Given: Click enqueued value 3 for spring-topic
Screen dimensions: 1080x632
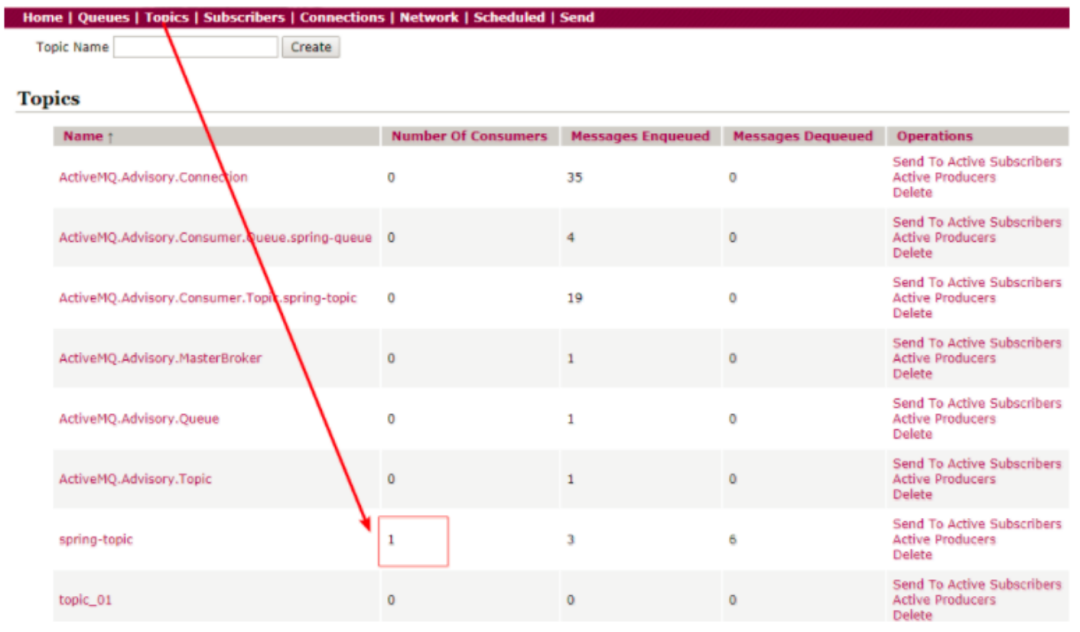Looking at the screenshot, I should click(x=570, y=540).
